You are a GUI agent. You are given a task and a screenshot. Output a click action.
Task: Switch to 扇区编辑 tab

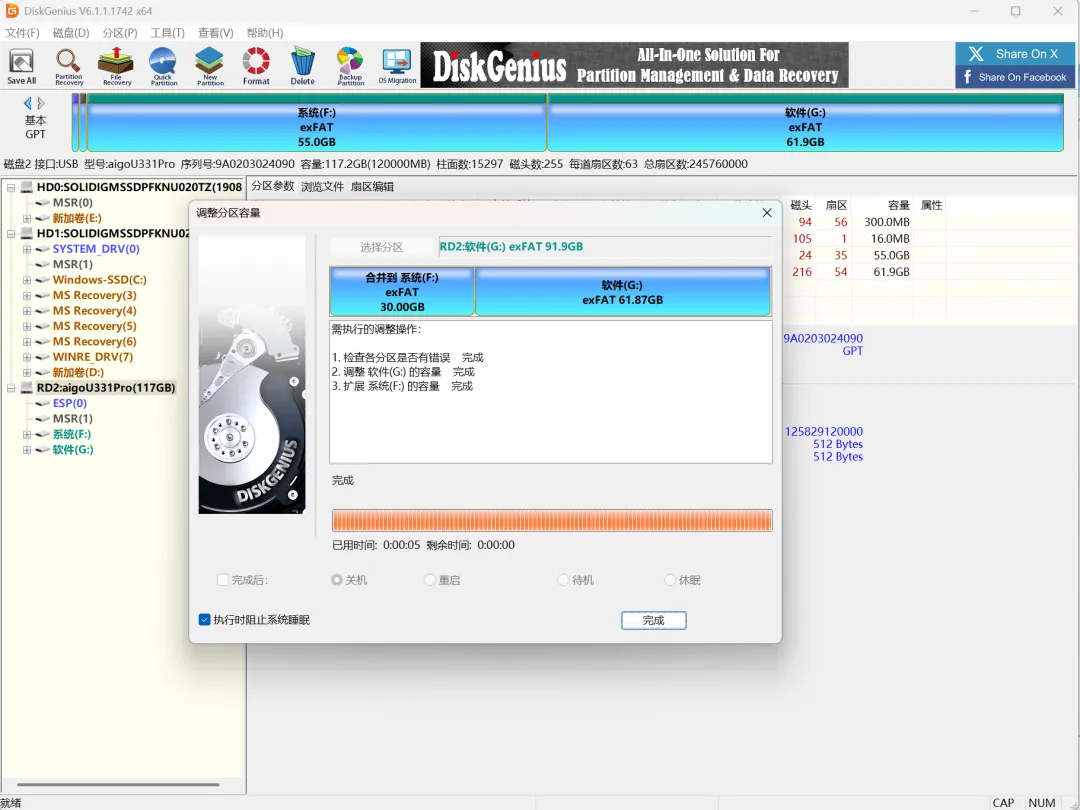pos(372,187)
